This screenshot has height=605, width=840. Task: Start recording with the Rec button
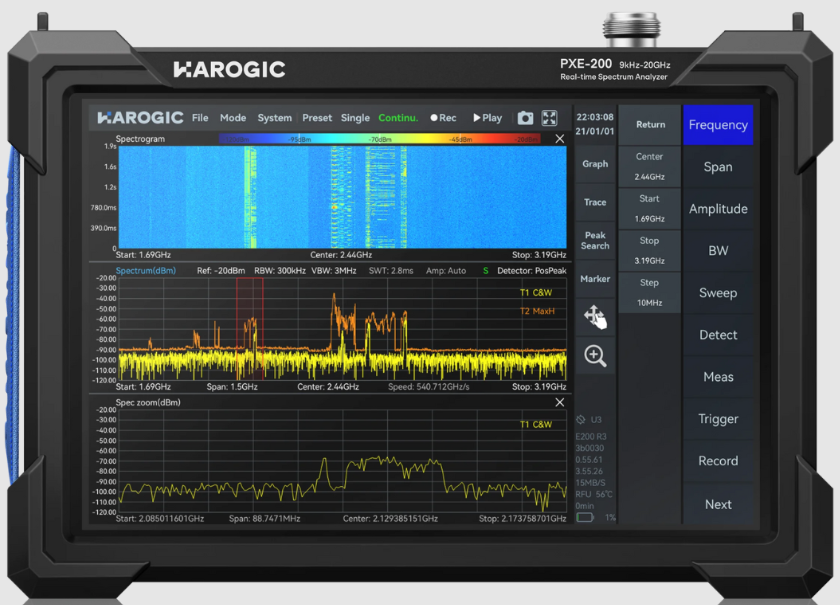click(443, 118)
